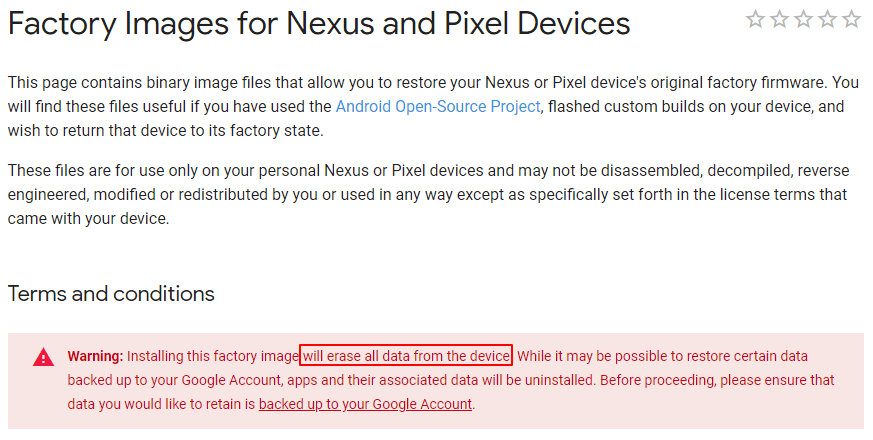Click the second rating star
This screenshot has height=440, width=873.
coord(779,19)
